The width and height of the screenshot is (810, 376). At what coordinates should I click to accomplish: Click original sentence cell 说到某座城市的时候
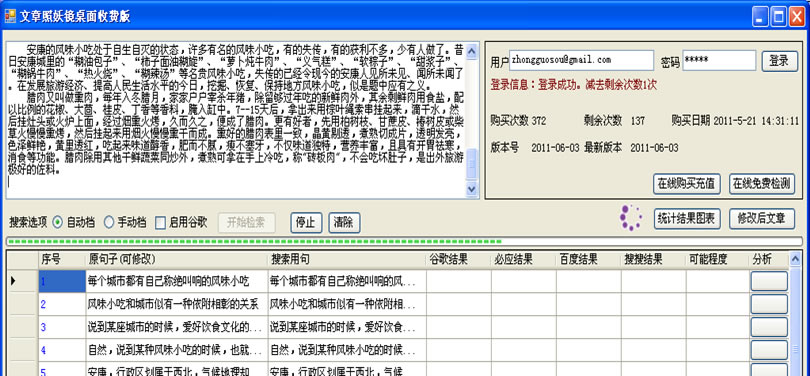click(x=177, y=327)
